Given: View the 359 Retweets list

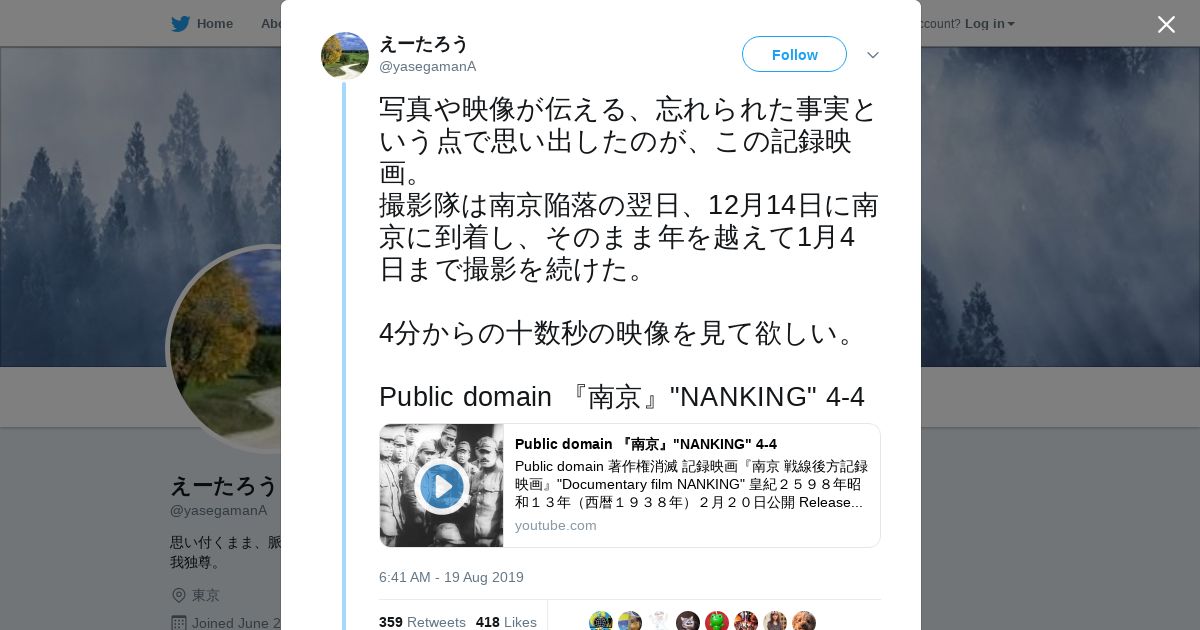Looking at the screenshot, I should click(x=421, y=622).
